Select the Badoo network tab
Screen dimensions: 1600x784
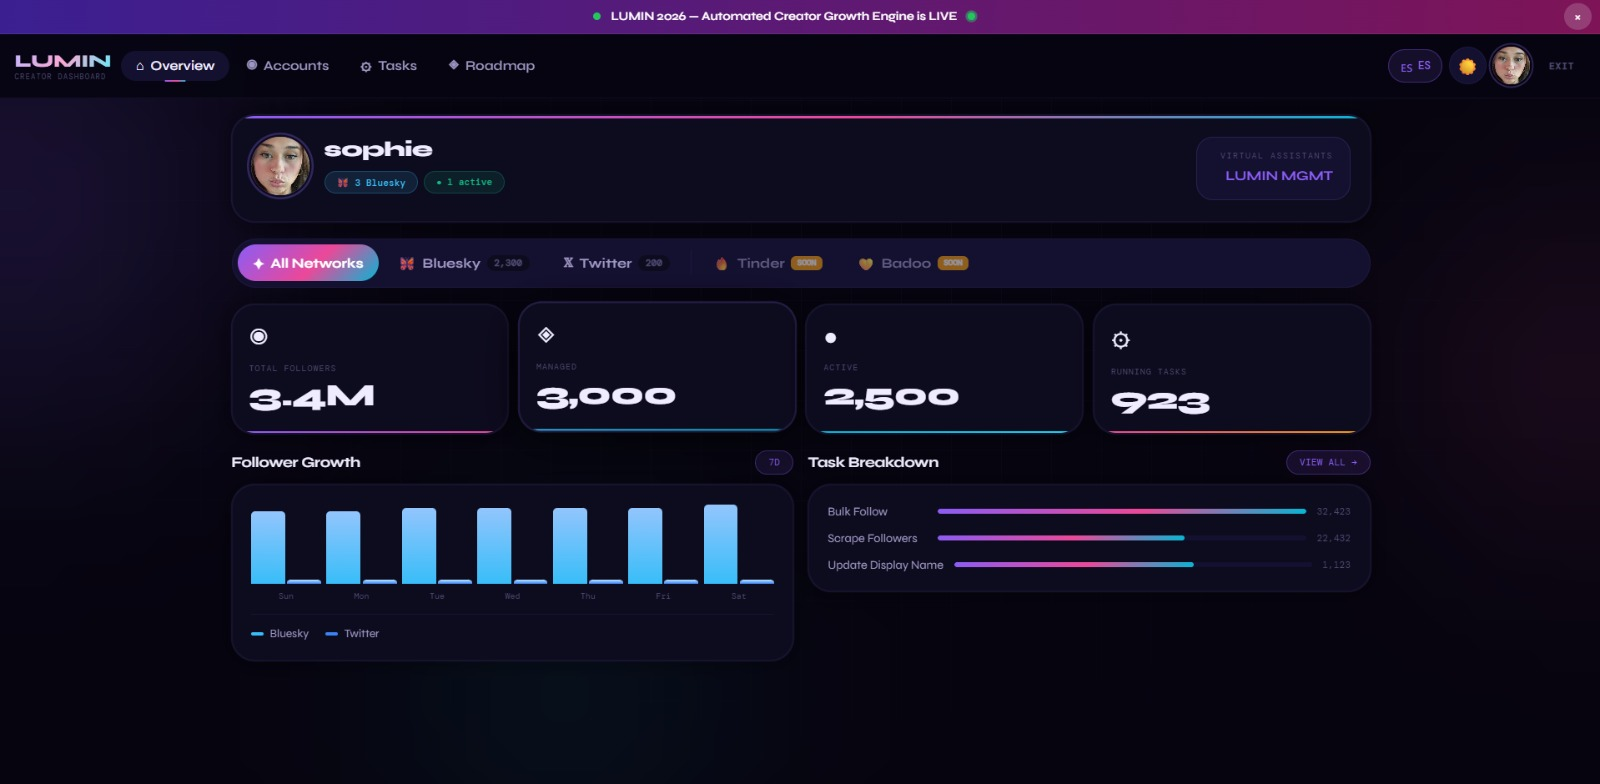coord(913,263)
